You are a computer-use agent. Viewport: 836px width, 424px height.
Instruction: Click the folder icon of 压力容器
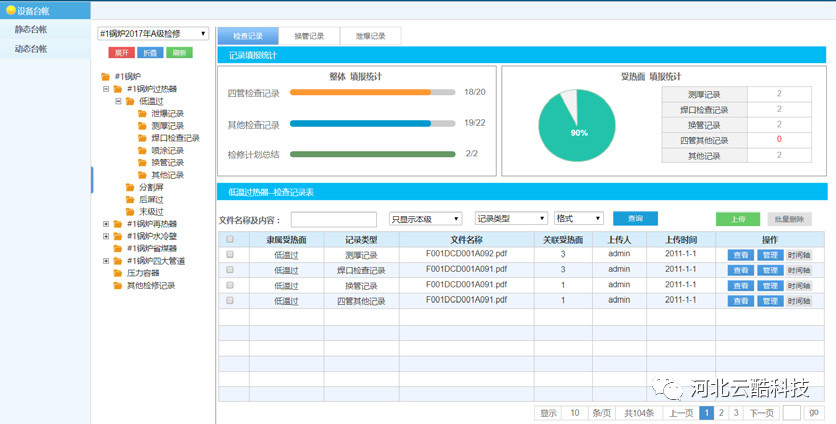[x=118, y=273]
